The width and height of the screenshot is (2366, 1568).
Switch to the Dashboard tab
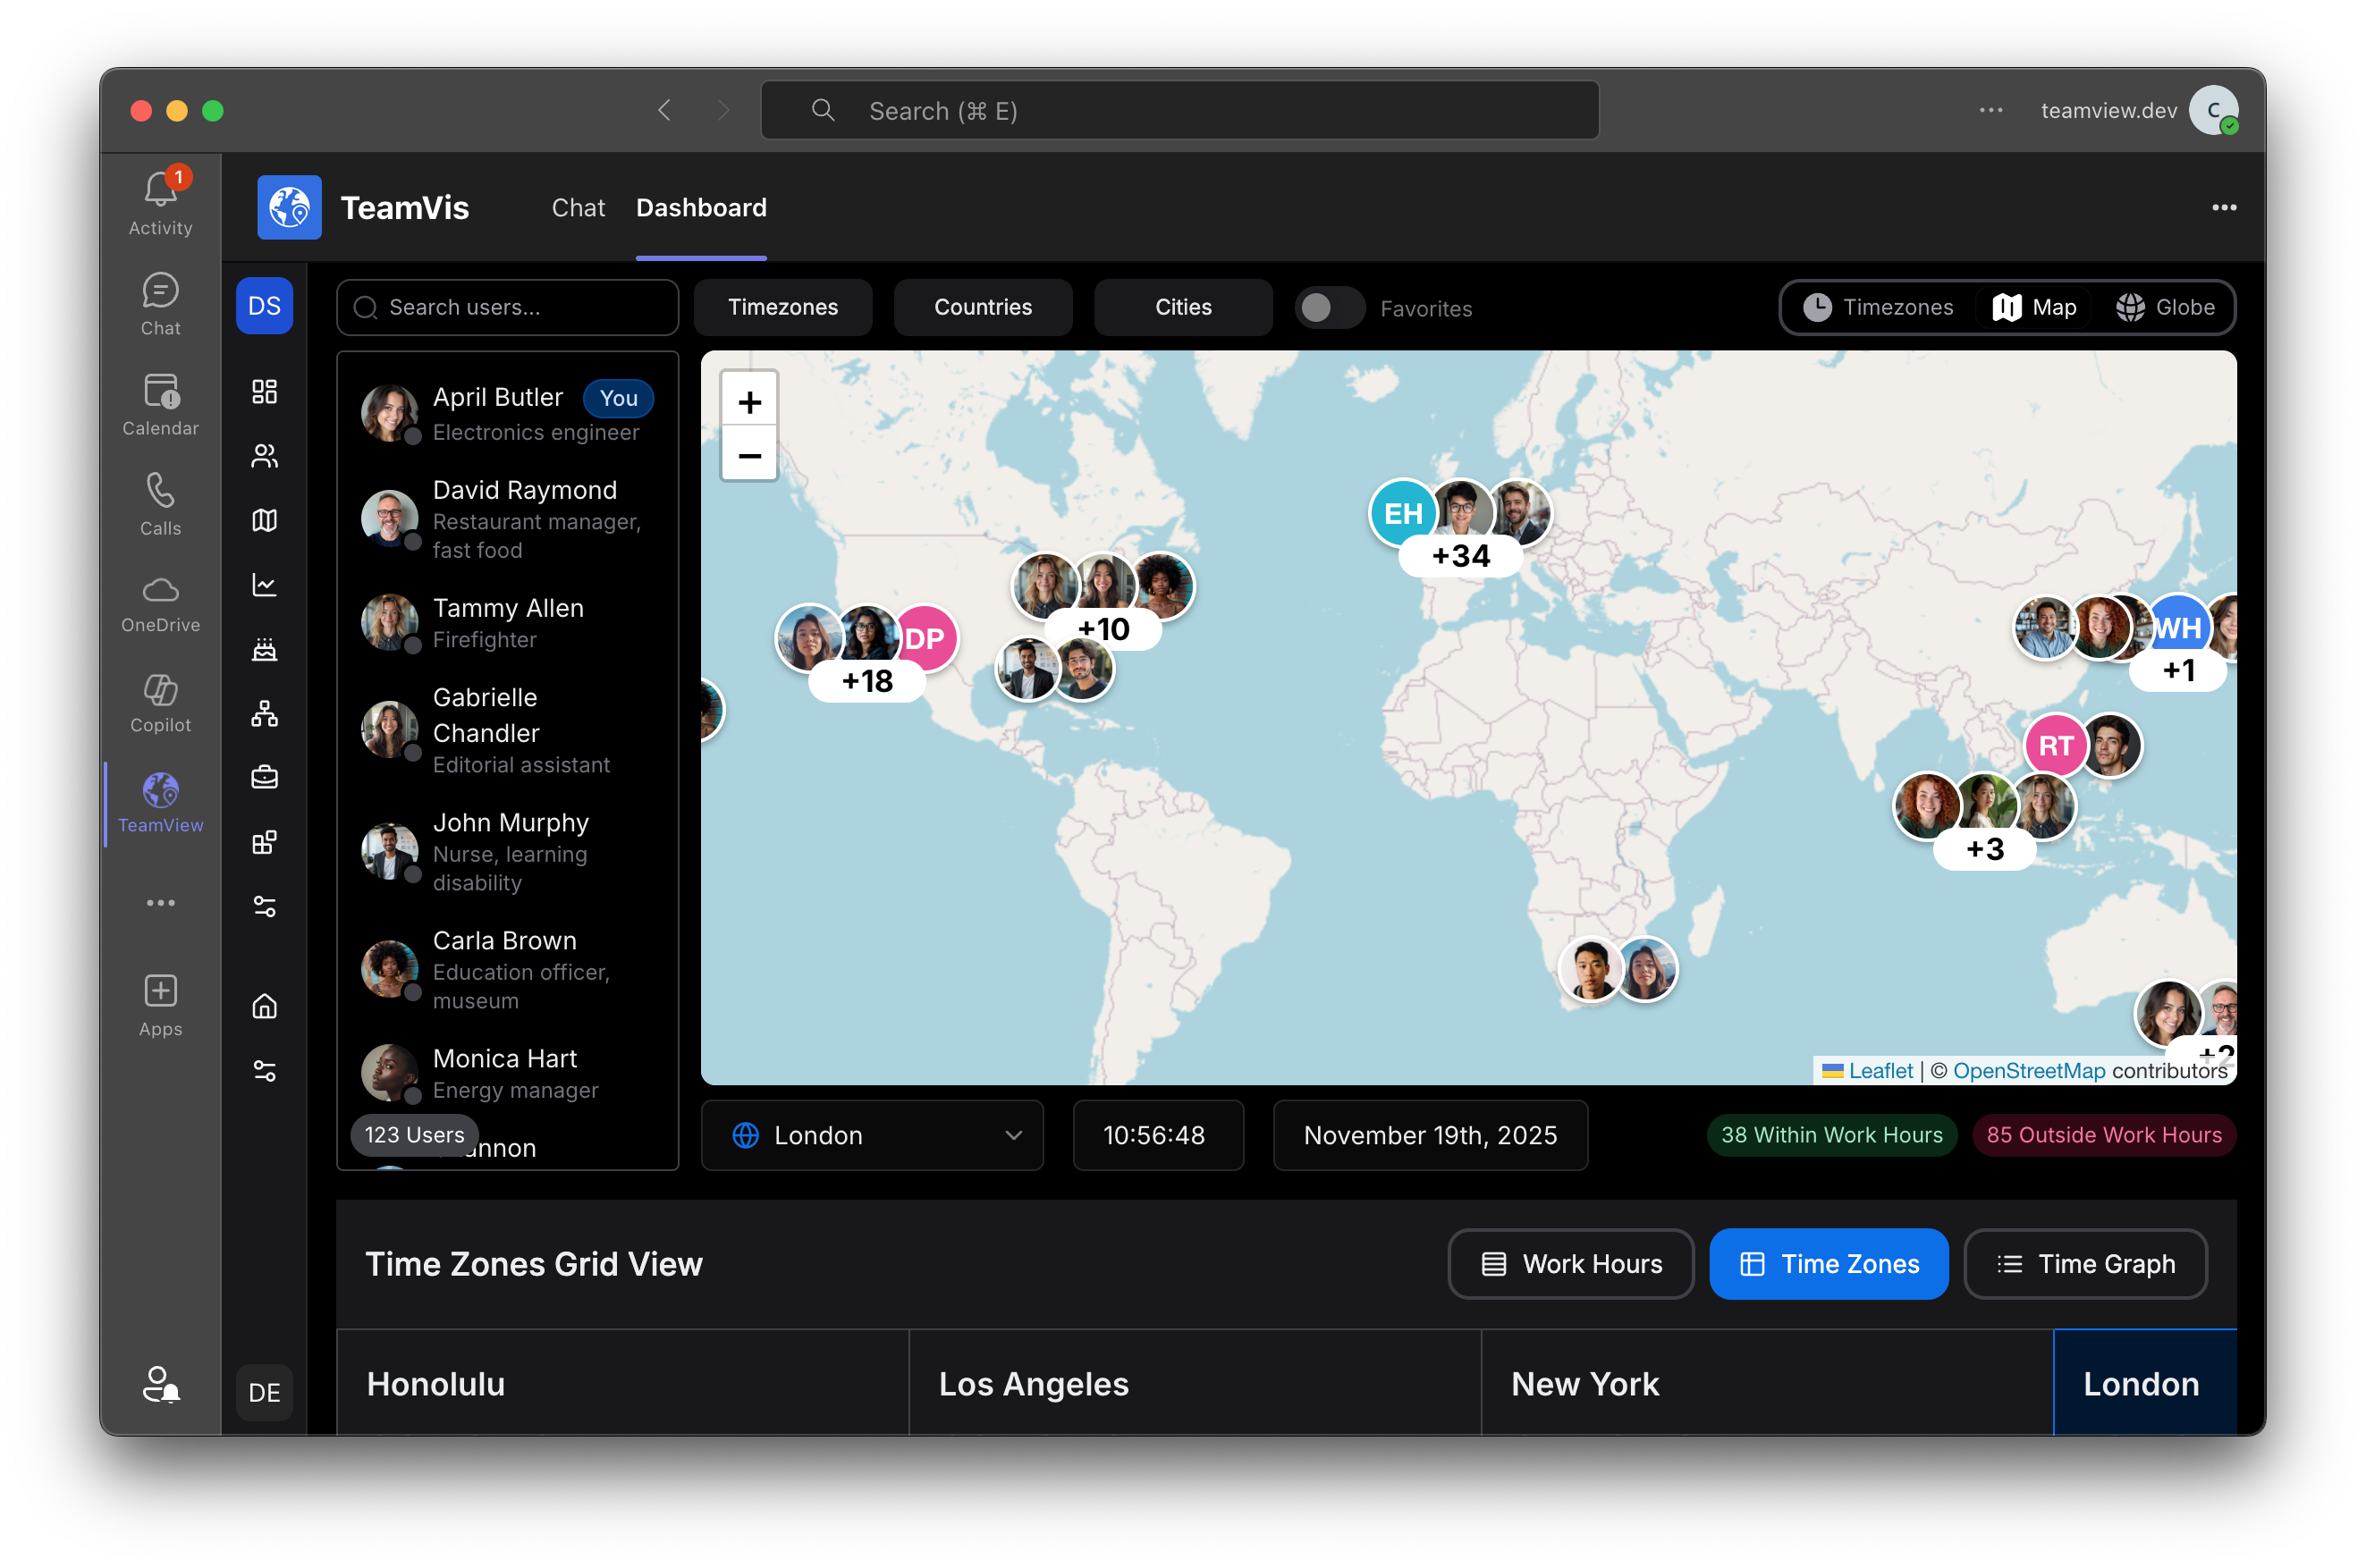click(x=701, y=207)
